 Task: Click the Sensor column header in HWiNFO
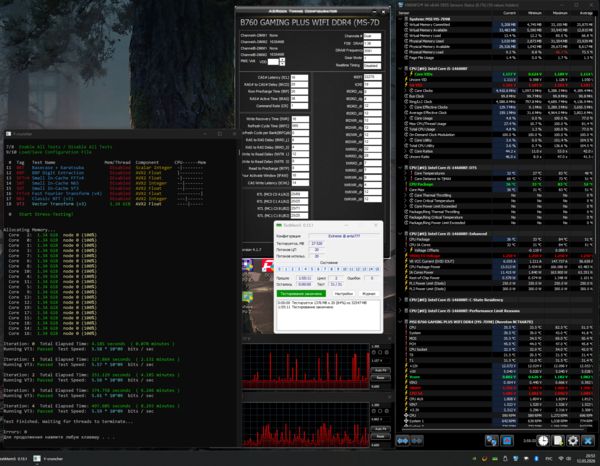tap(444, 13)
